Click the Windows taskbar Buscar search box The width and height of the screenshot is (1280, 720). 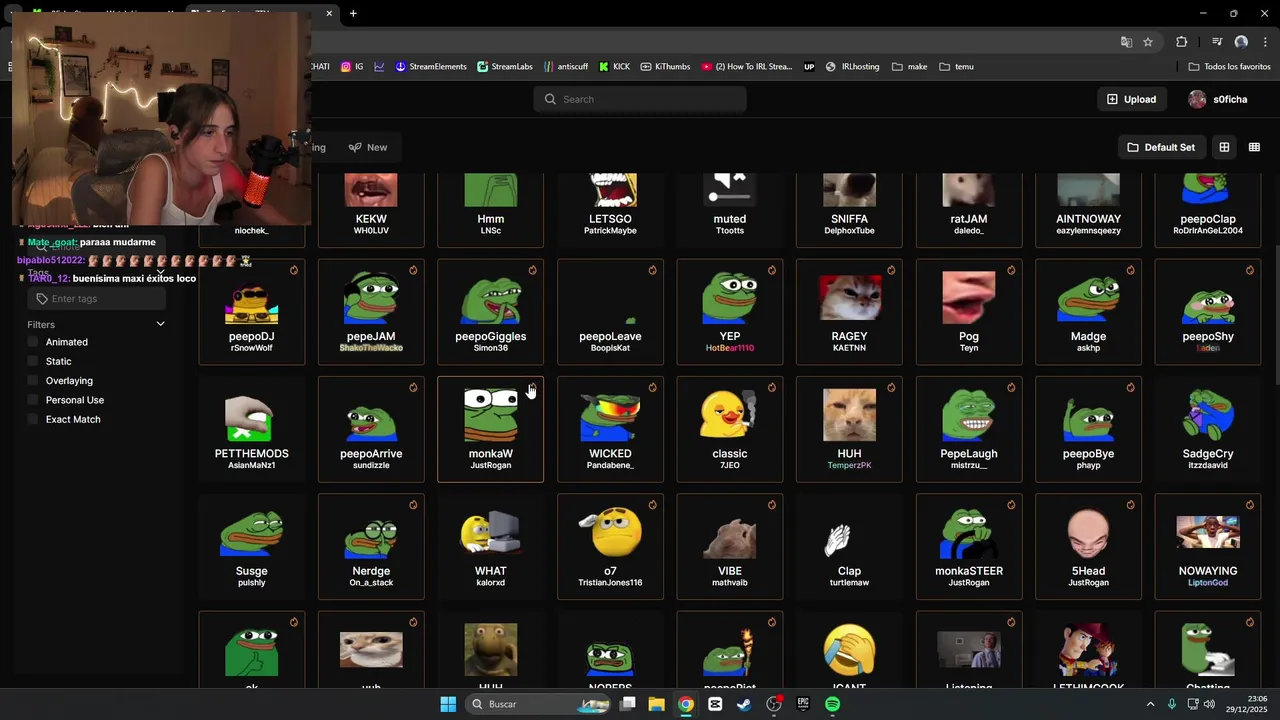coord(540,704)
